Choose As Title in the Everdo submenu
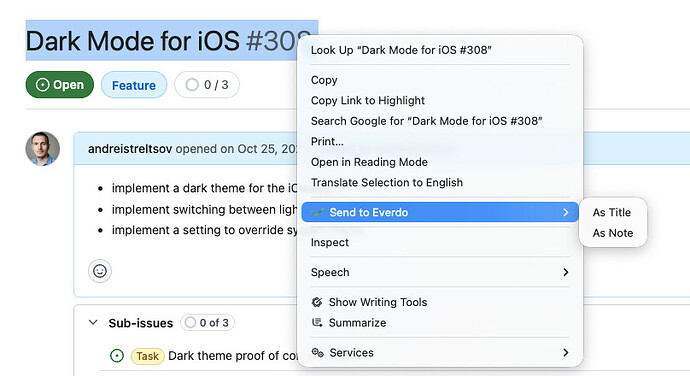Image resolution: width=690 pixels, height=376 pixels. 613,212
